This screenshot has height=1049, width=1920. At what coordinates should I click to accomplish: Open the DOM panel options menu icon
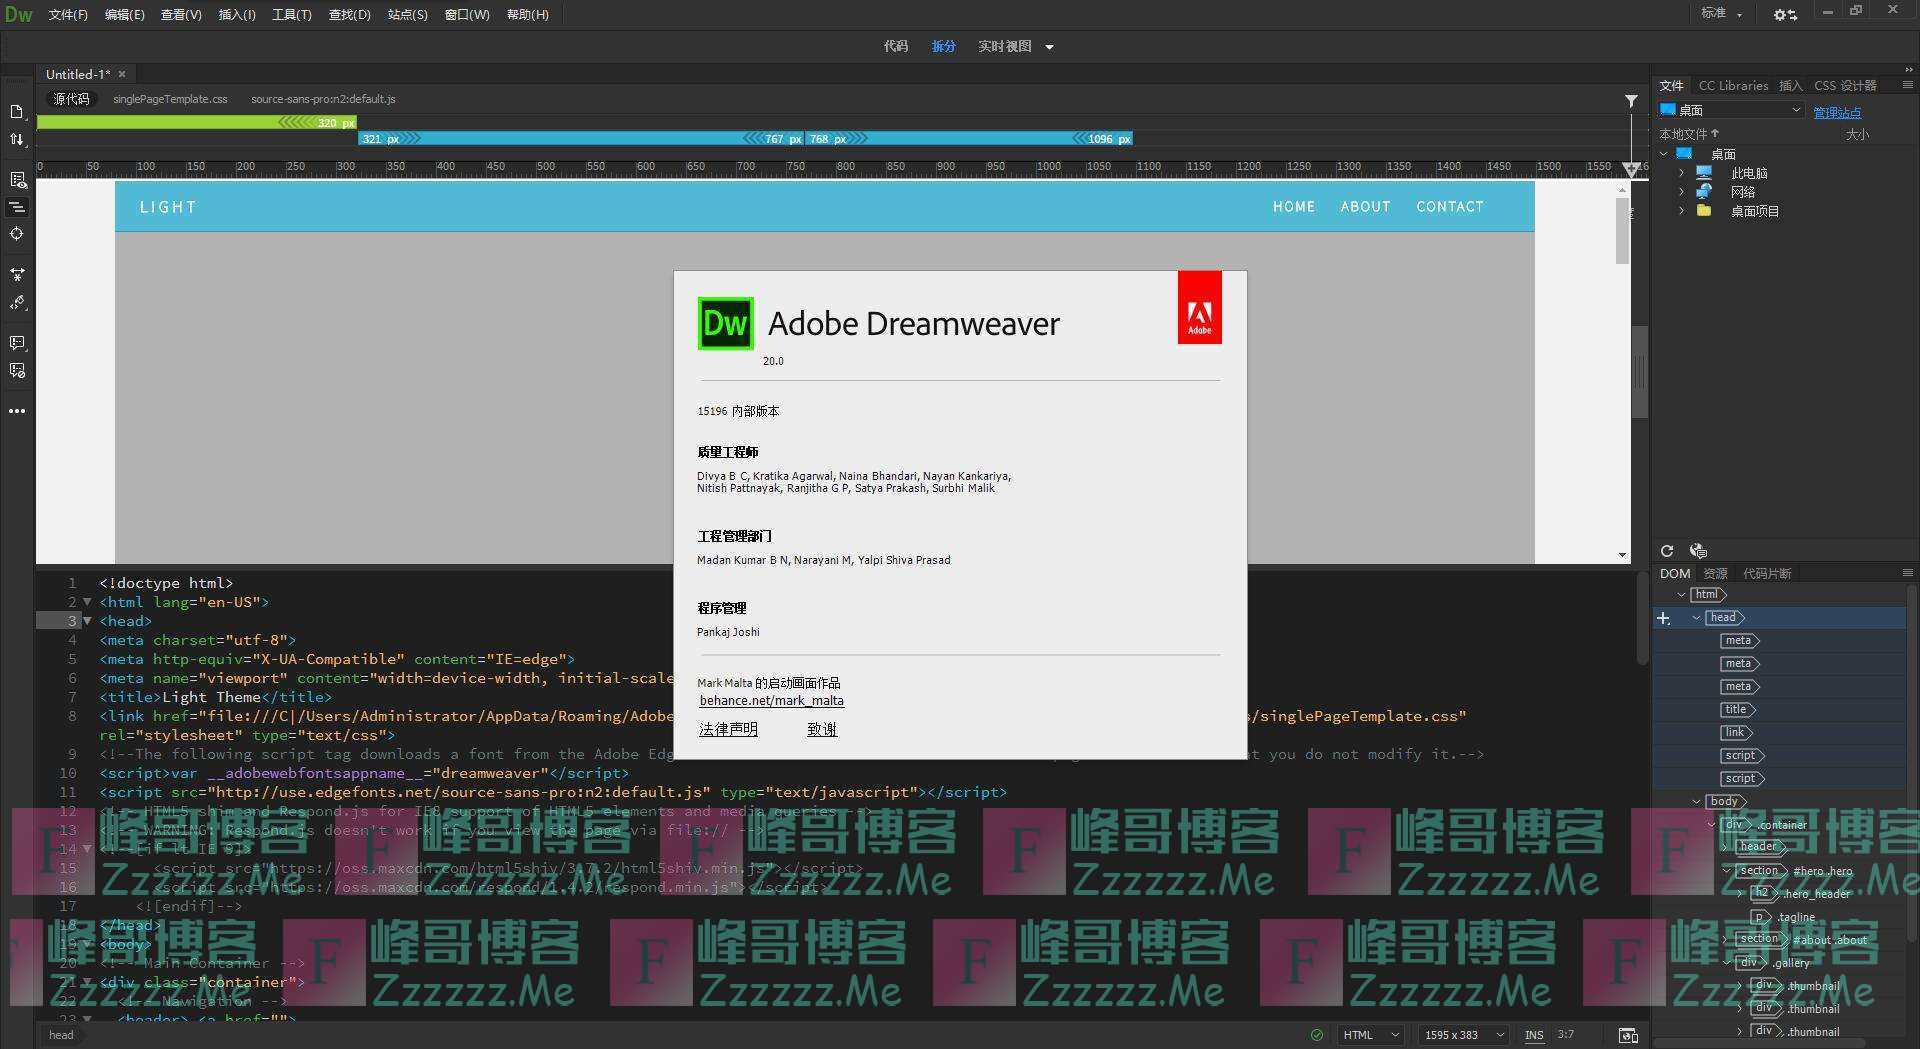pyautogui.click(x=1907, y=573)
